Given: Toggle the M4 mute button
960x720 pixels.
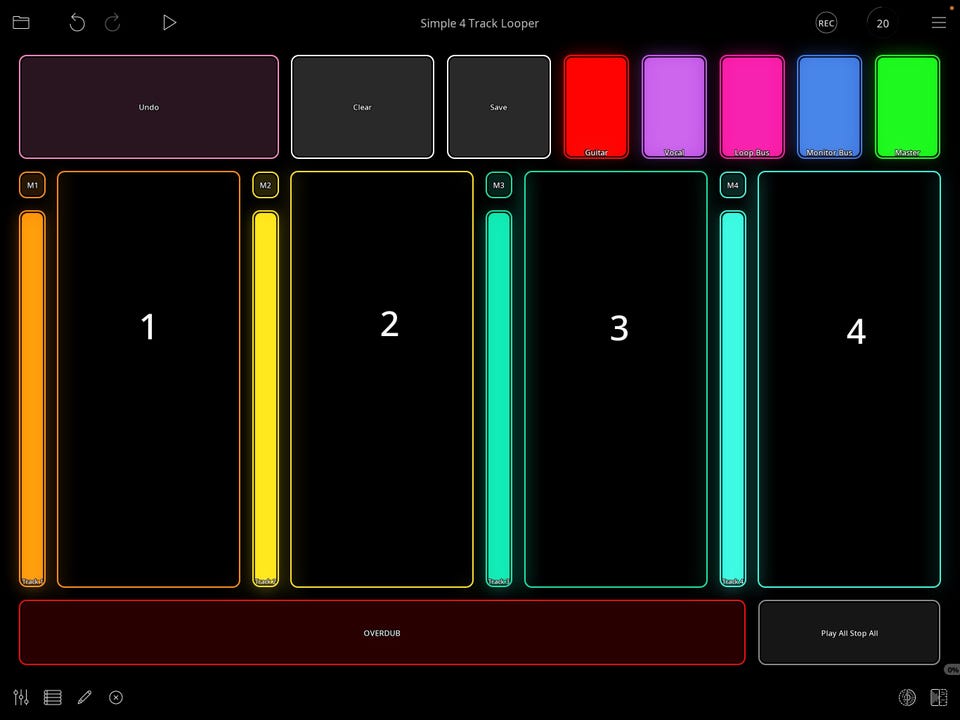Looking at the screenshot, I should click(x=733, y=185).
